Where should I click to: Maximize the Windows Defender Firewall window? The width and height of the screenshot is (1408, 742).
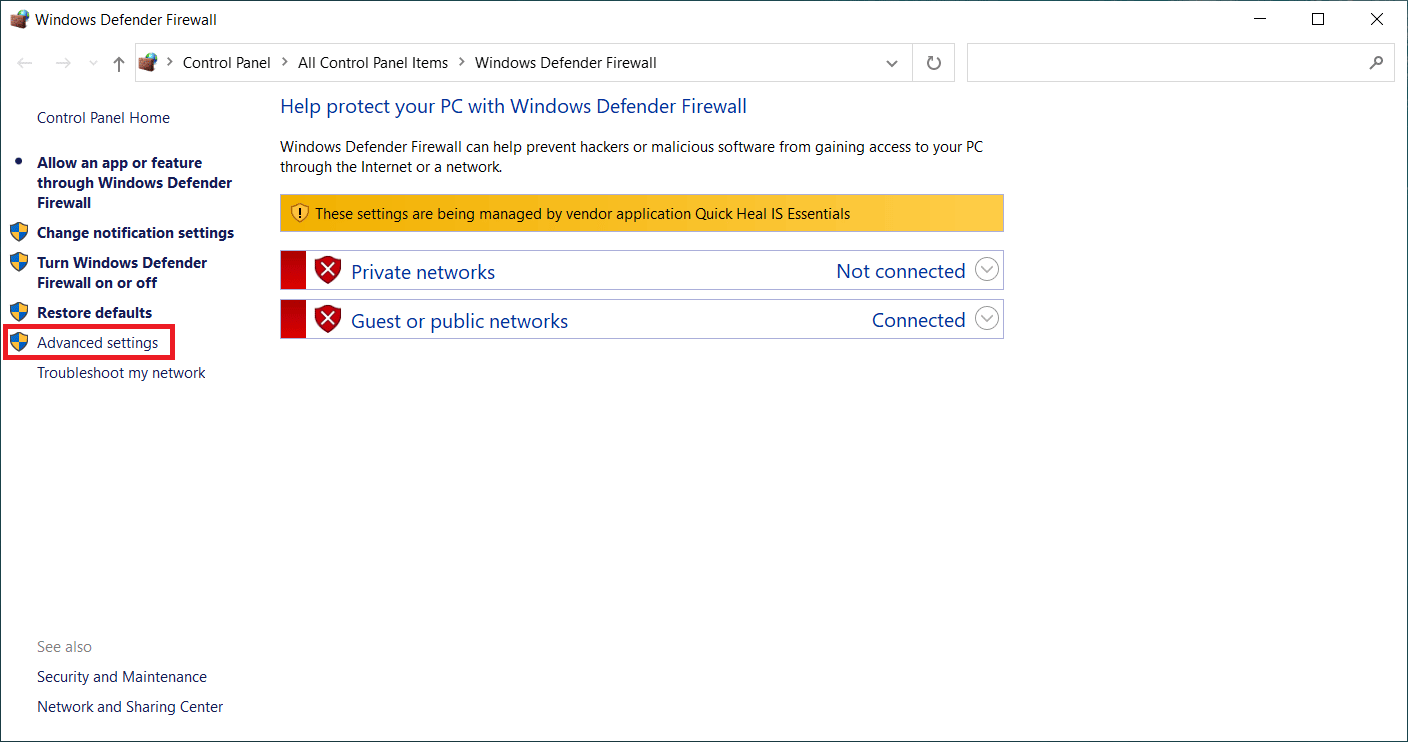click(1318, 19)
